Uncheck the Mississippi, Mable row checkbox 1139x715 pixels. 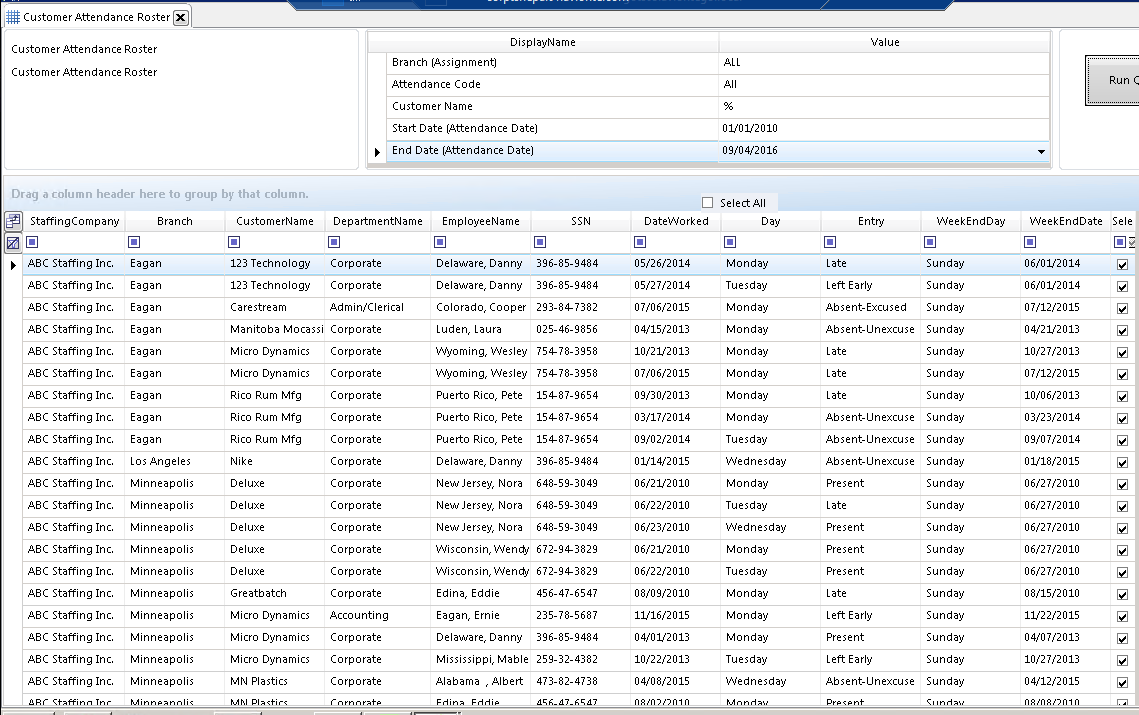tap(1122, 661)
